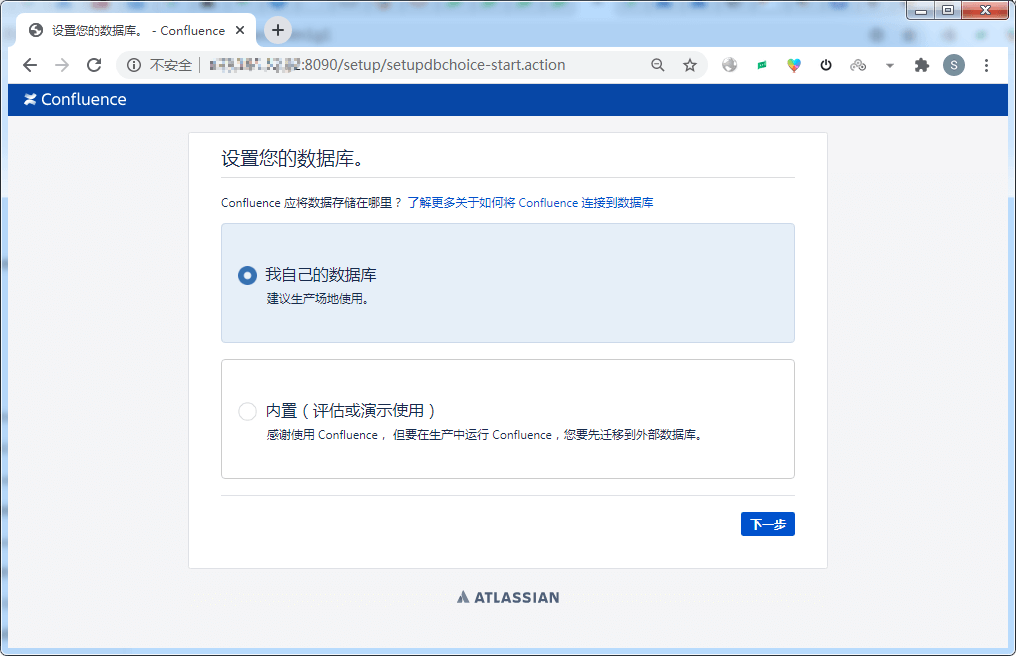Maximize the browser window

tap(948, 10)
